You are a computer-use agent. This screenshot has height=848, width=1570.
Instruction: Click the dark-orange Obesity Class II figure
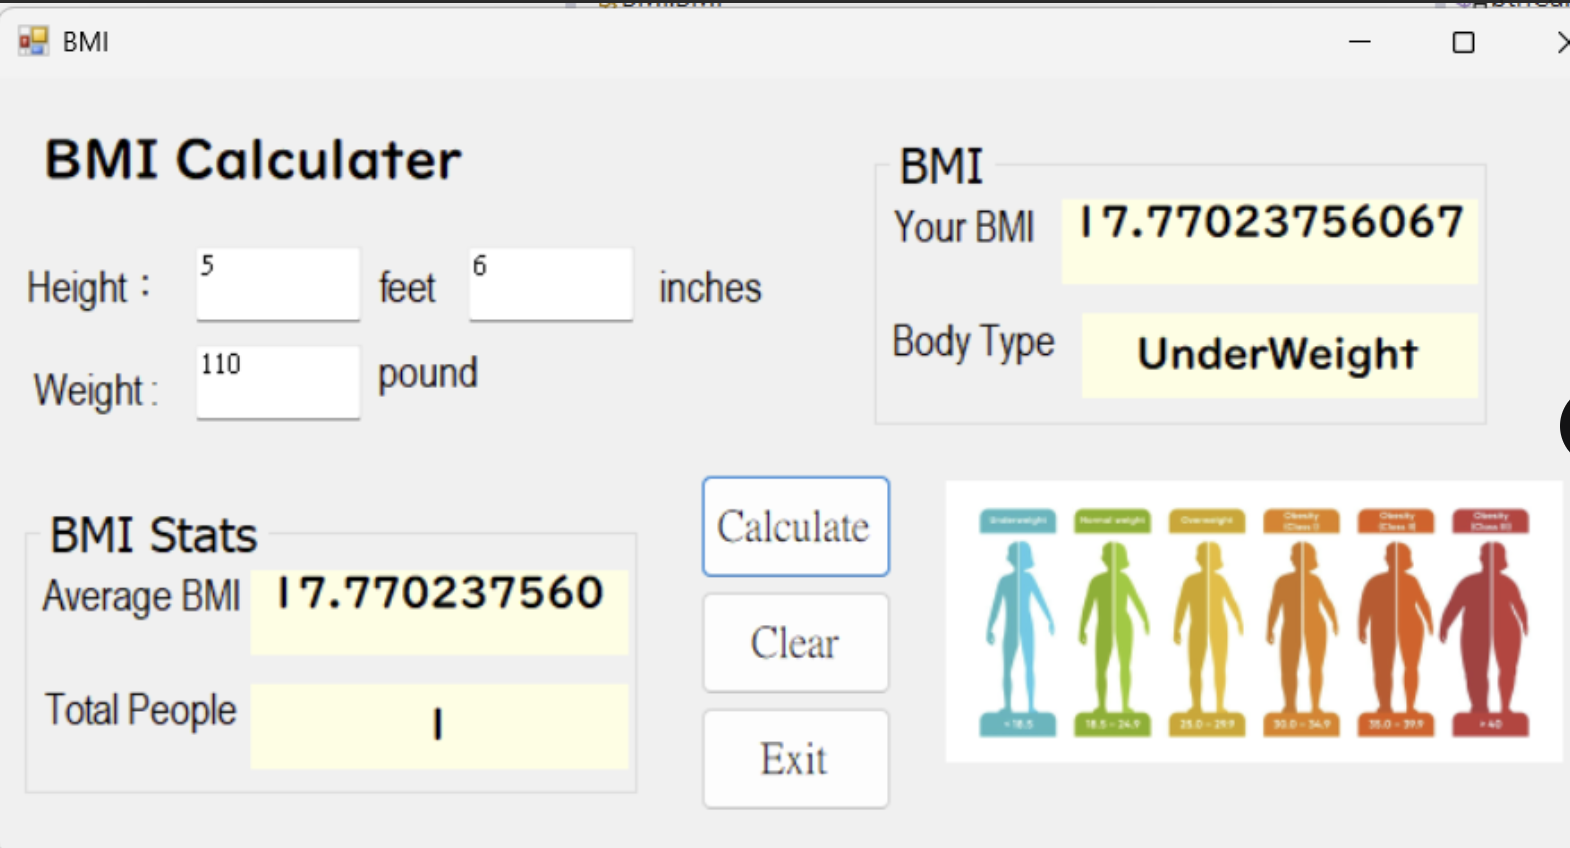click(1395, 625)
